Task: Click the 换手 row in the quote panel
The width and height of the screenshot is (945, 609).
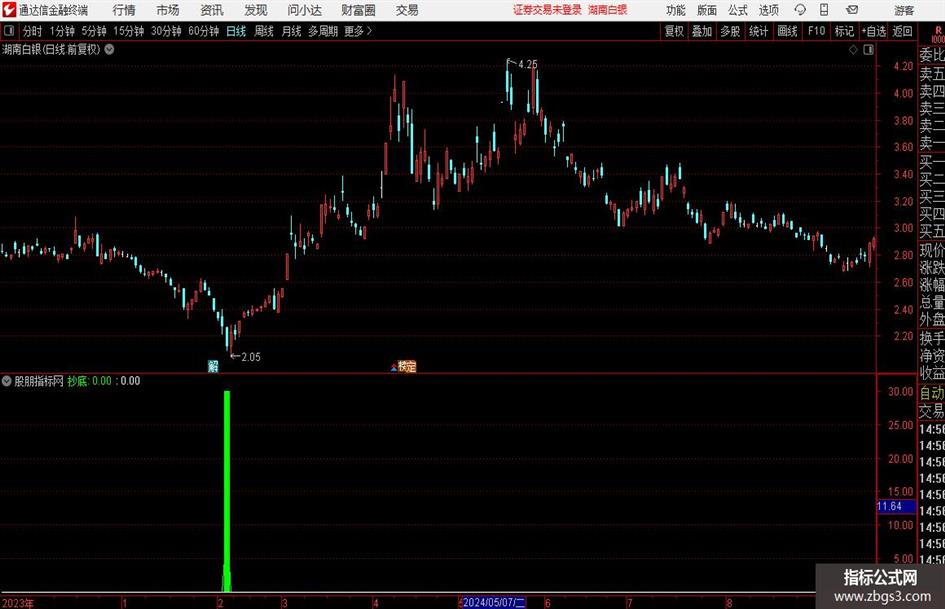Action: pos(932,338)
